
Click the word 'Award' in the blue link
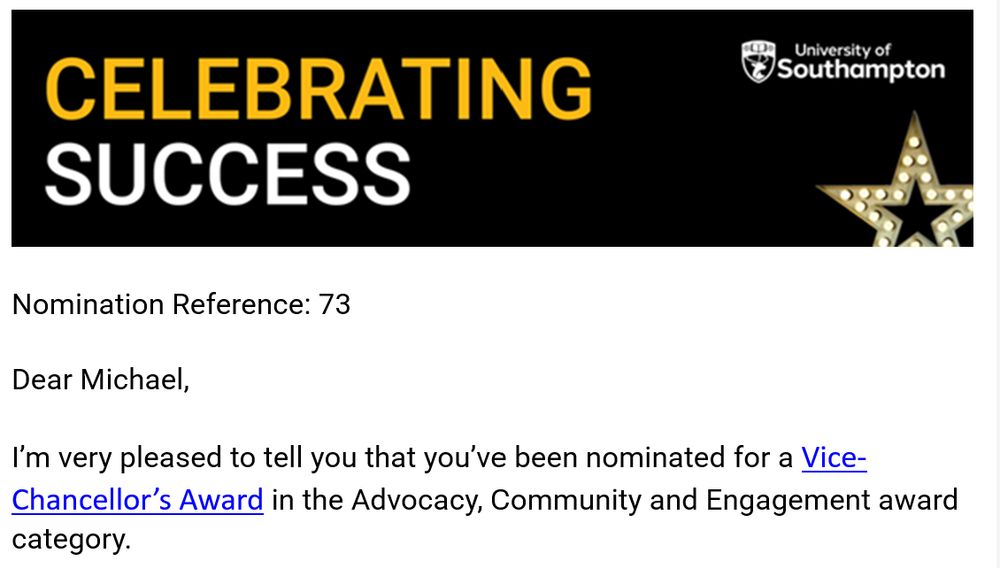point(221,499)
